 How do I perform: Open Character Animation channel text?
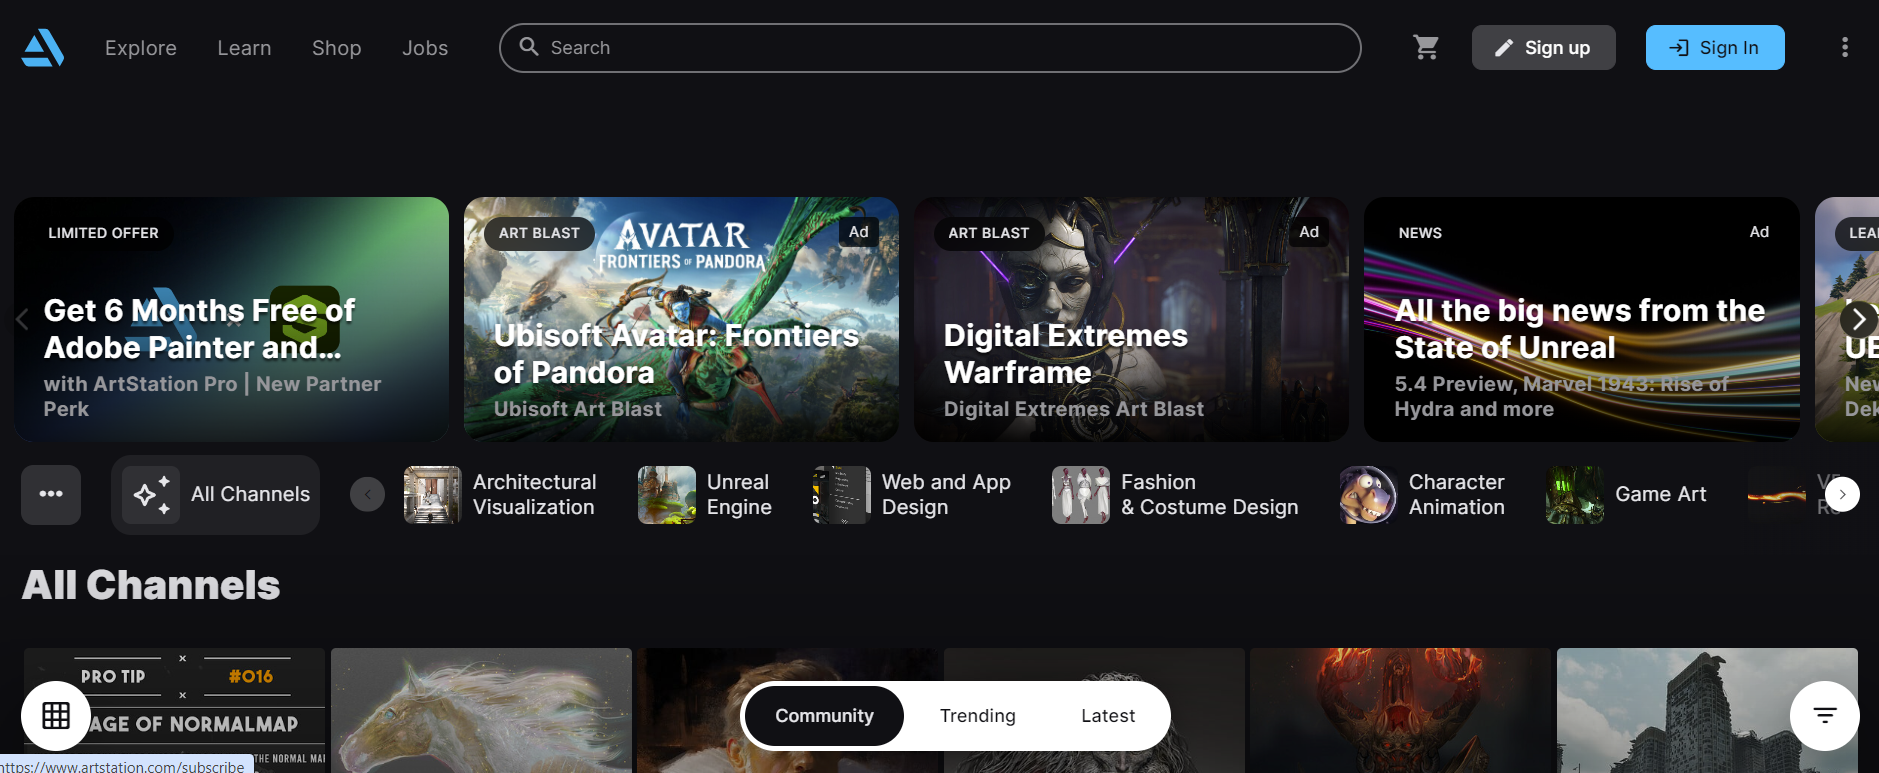1457,494
